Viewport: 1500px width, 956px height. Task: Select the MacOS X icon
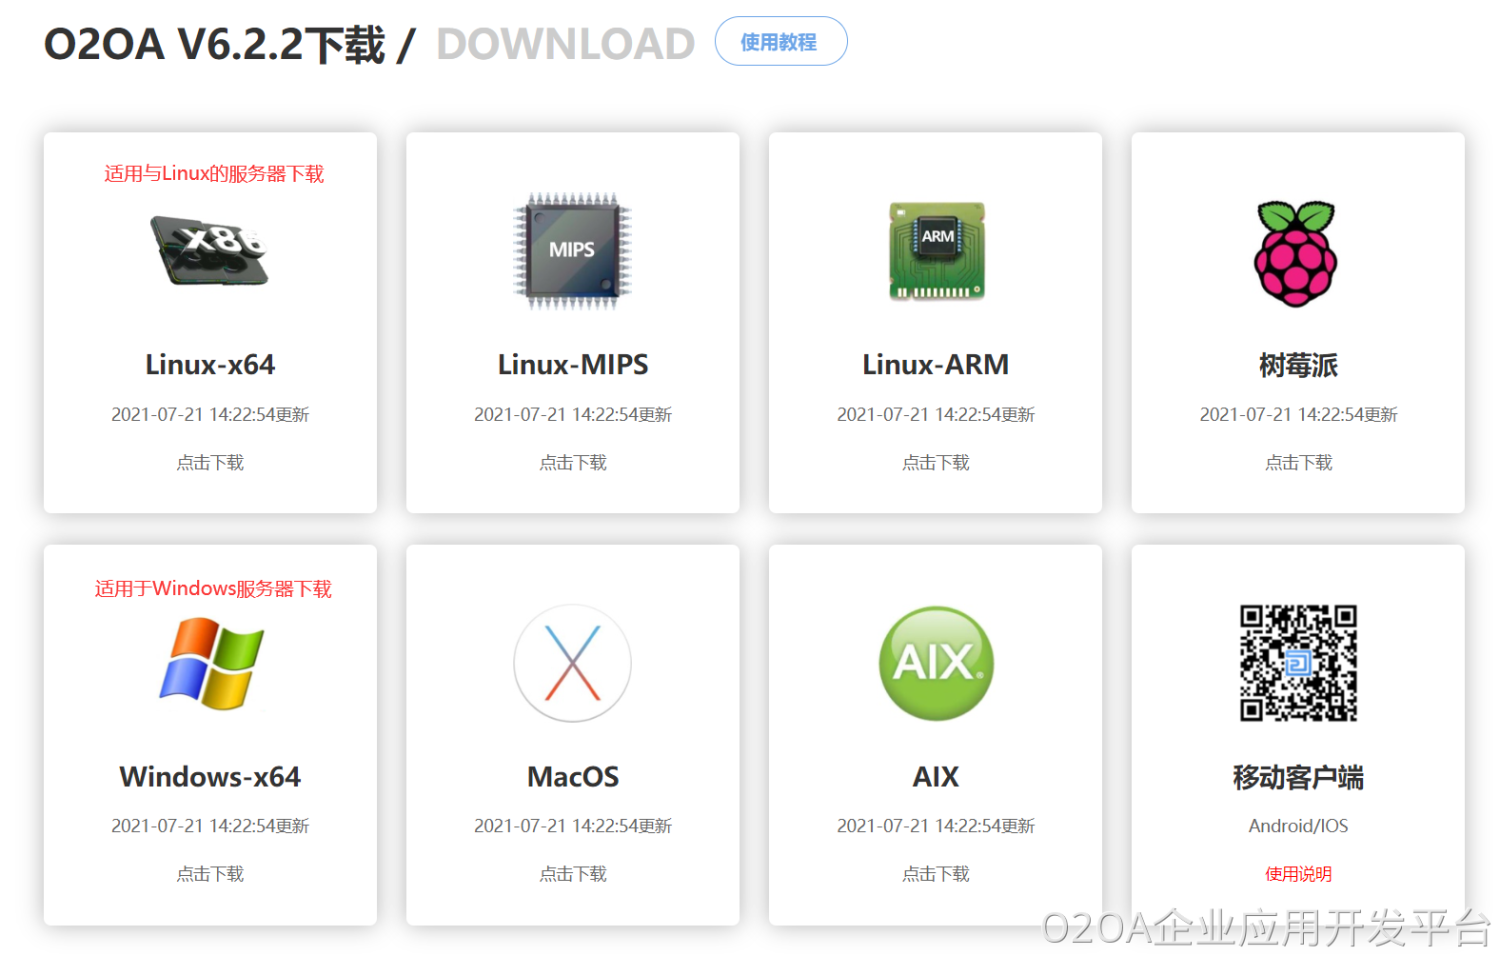pyautogui.click(x=572, y=662)
